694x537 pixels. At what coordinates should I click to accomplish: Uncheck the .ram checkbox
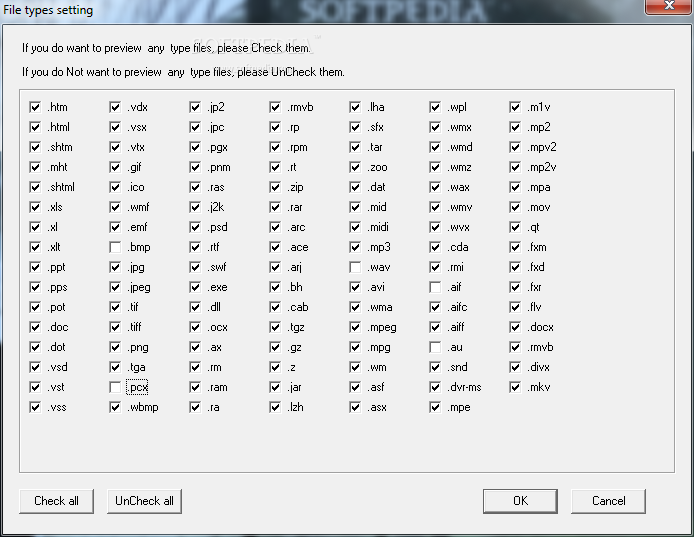[x=195, y=387]
